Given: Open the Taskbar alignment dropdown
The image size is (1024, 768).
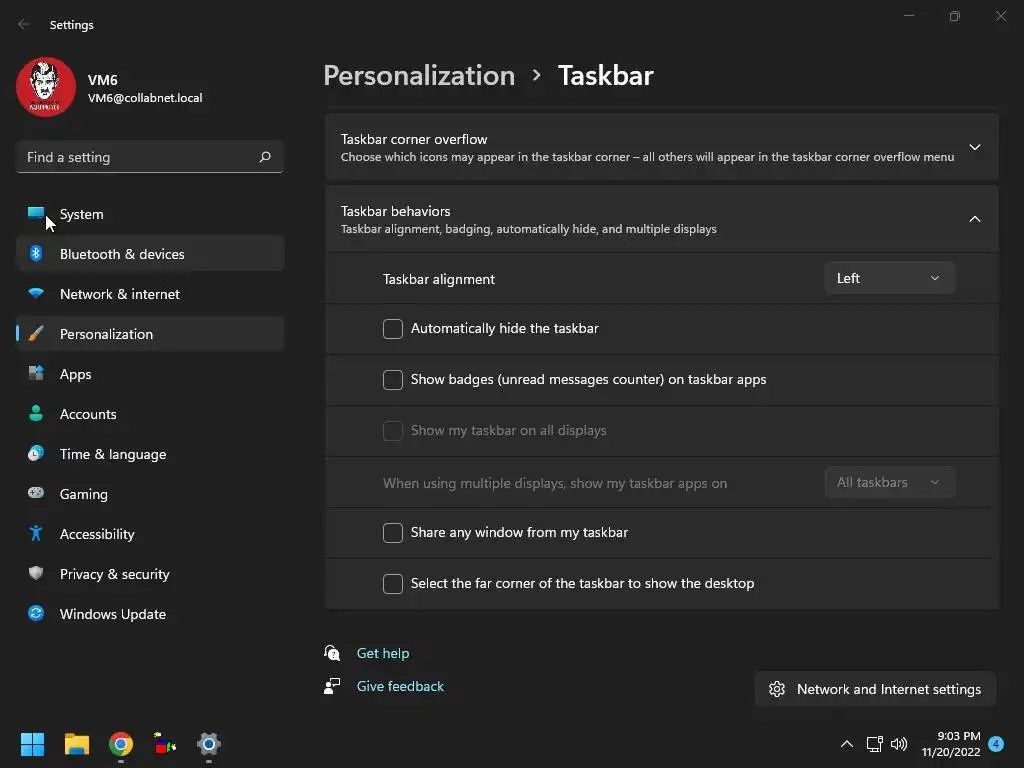Looking at the screenshot, I should point(889,278).
